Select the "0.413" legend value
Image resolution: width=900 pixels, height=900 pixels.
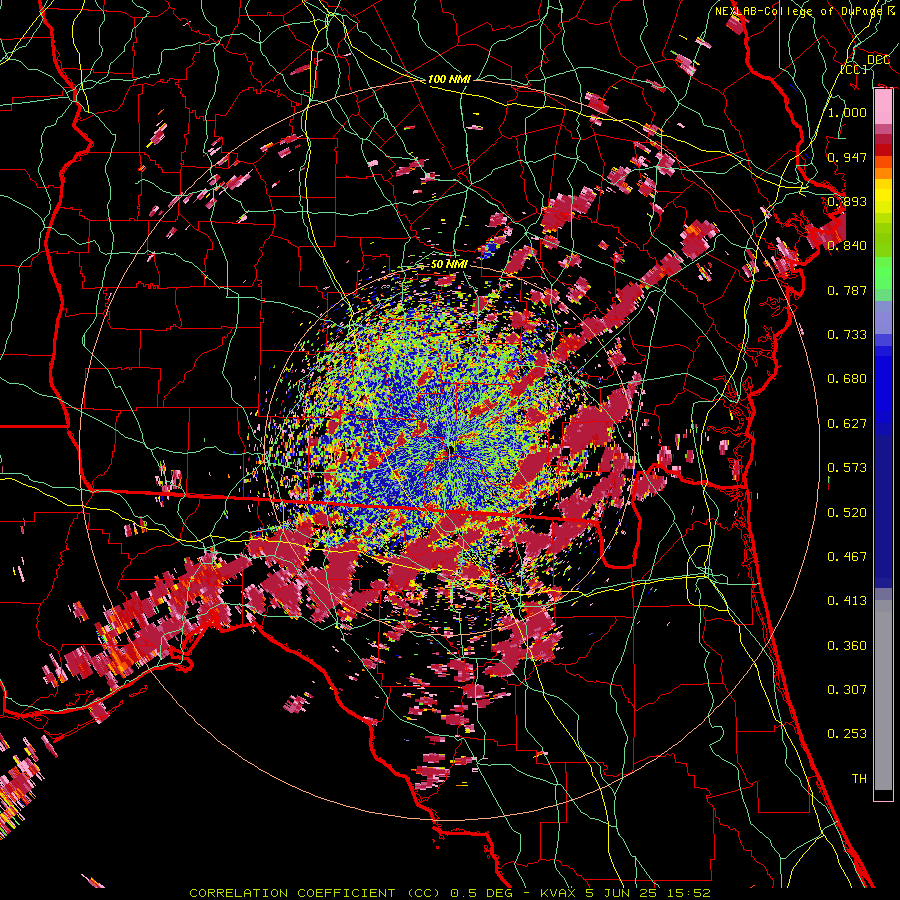tap(847, 601)
